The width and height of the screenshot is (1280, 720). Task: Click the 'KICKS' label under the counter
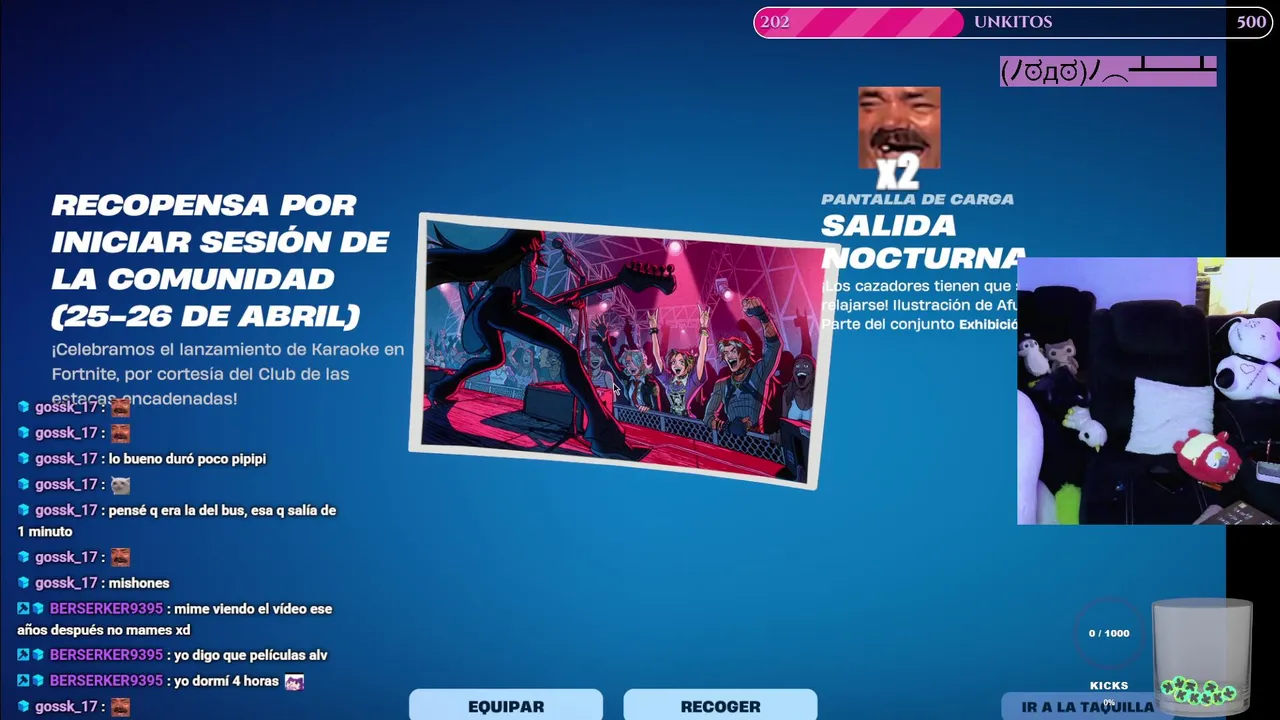coord(1109,686)
